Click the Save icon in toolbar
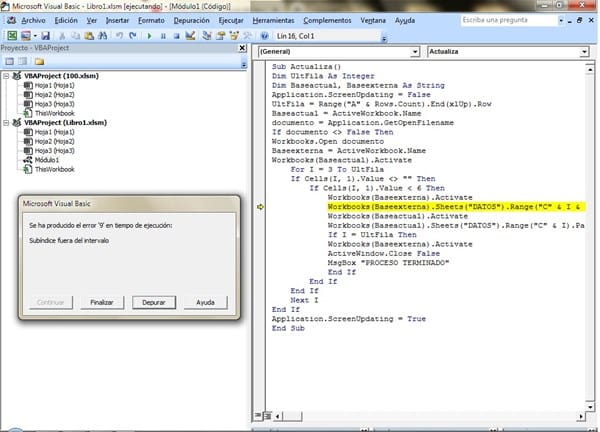The height and width of the screenshot is (432, 600). pyautogui.click(x=46, y=36)
